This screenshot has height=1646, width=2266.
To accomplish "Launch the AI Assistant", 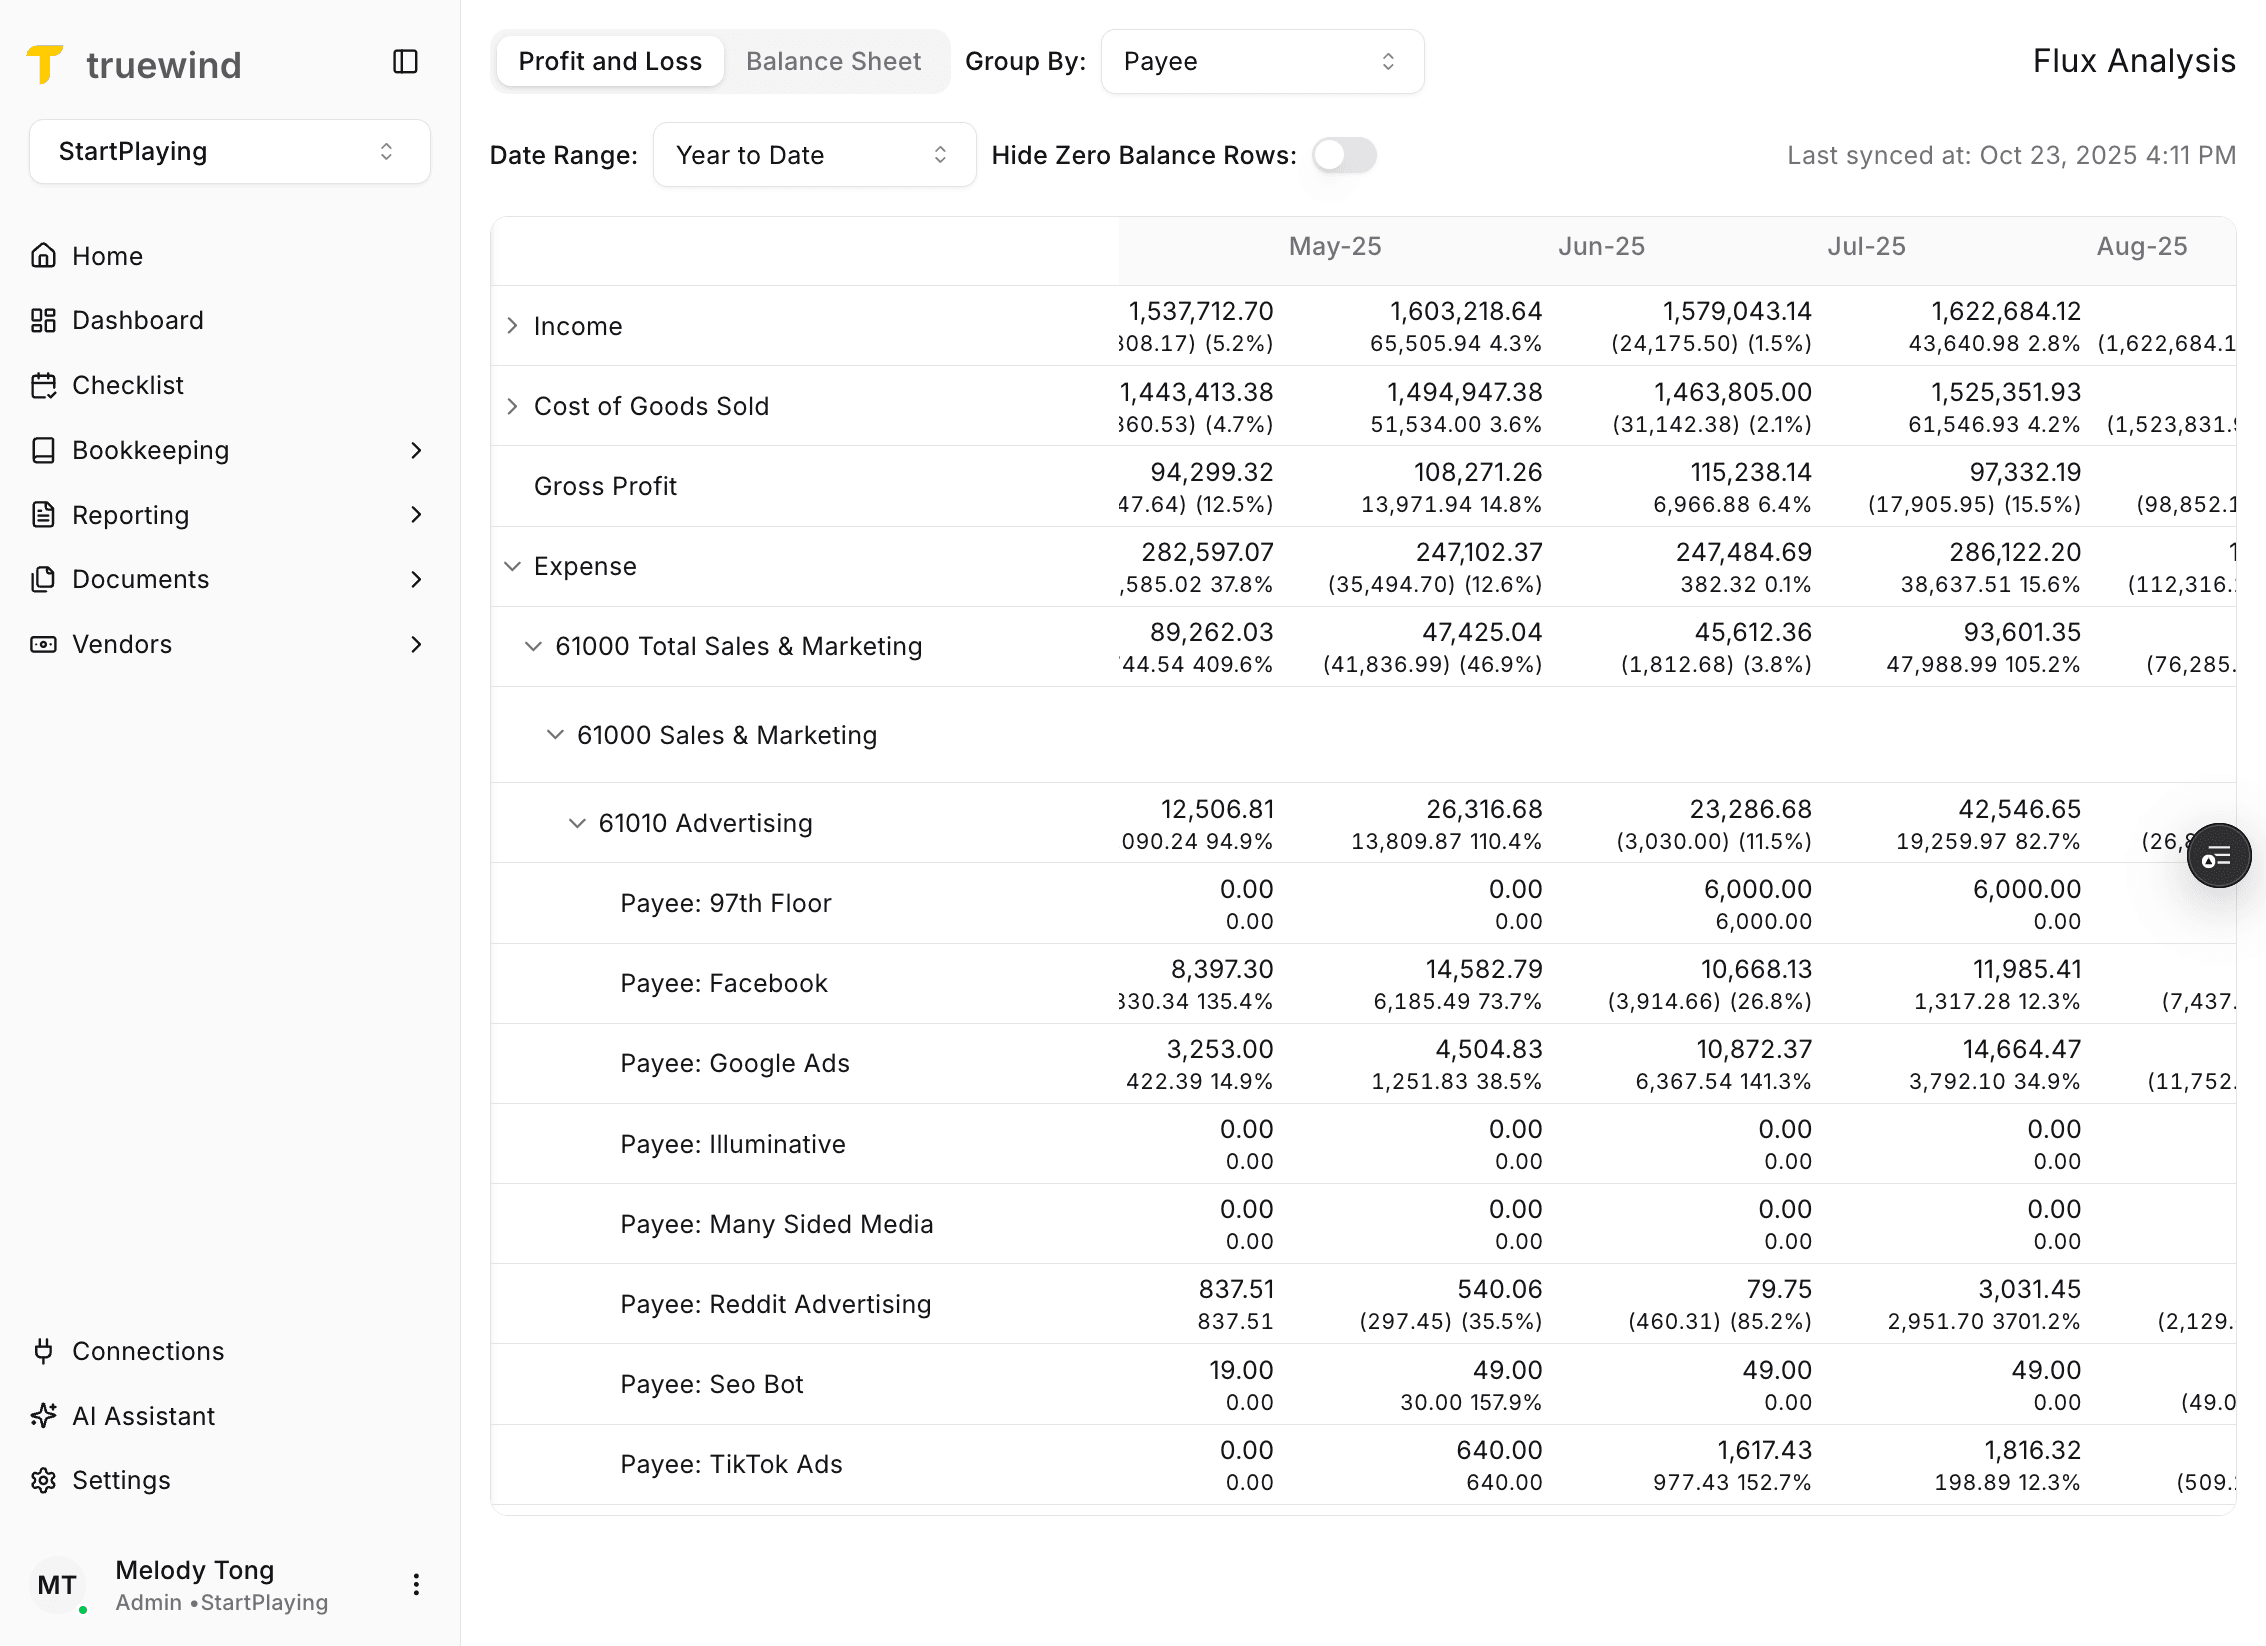I will click(143, 1415).
